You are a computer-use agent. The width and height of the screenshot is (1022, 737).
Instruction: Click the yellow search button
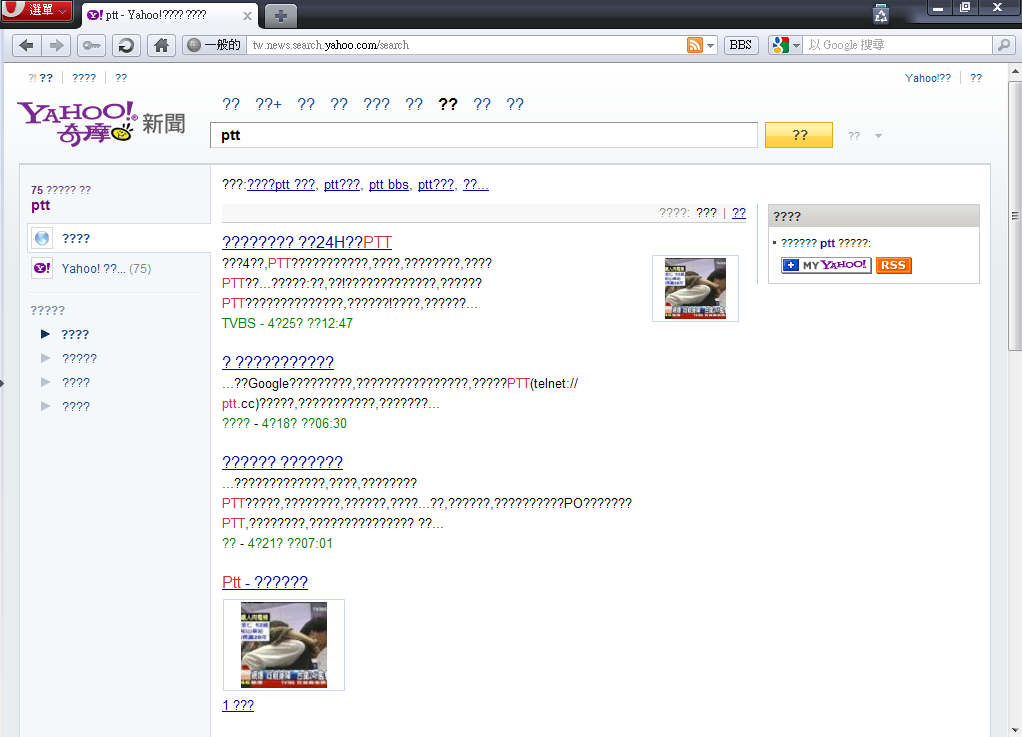click(799, 135)
